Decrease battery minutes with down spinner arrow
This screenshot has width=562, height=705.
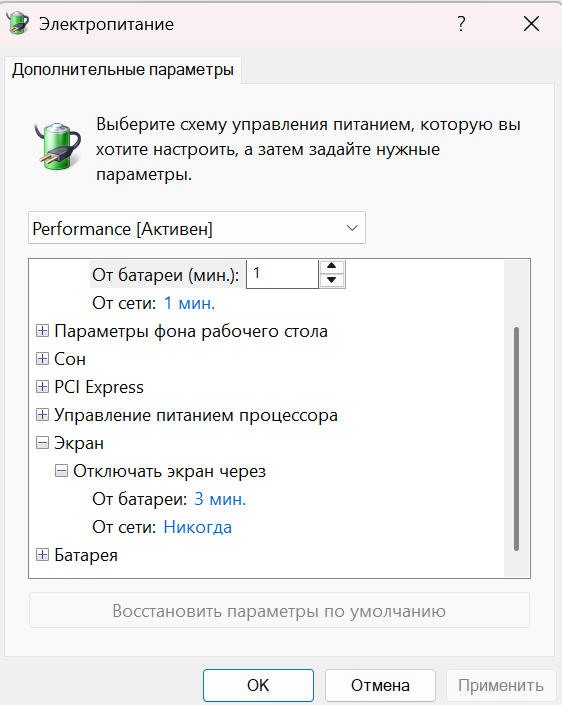click(332, 281)
